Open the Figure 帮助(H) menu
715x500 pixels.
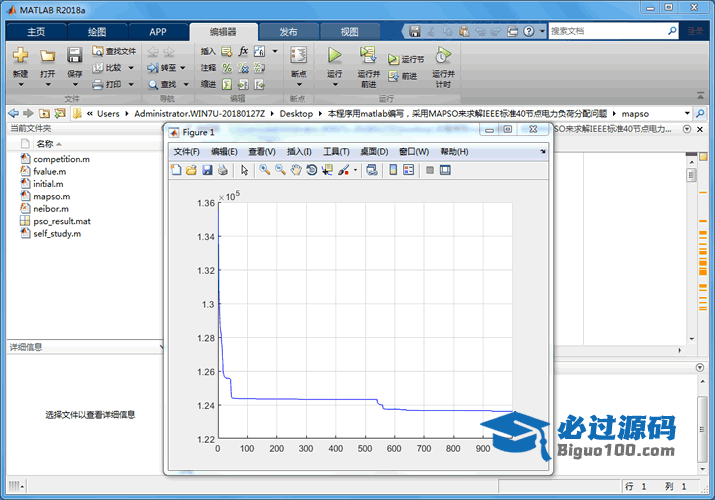[454, 152]
